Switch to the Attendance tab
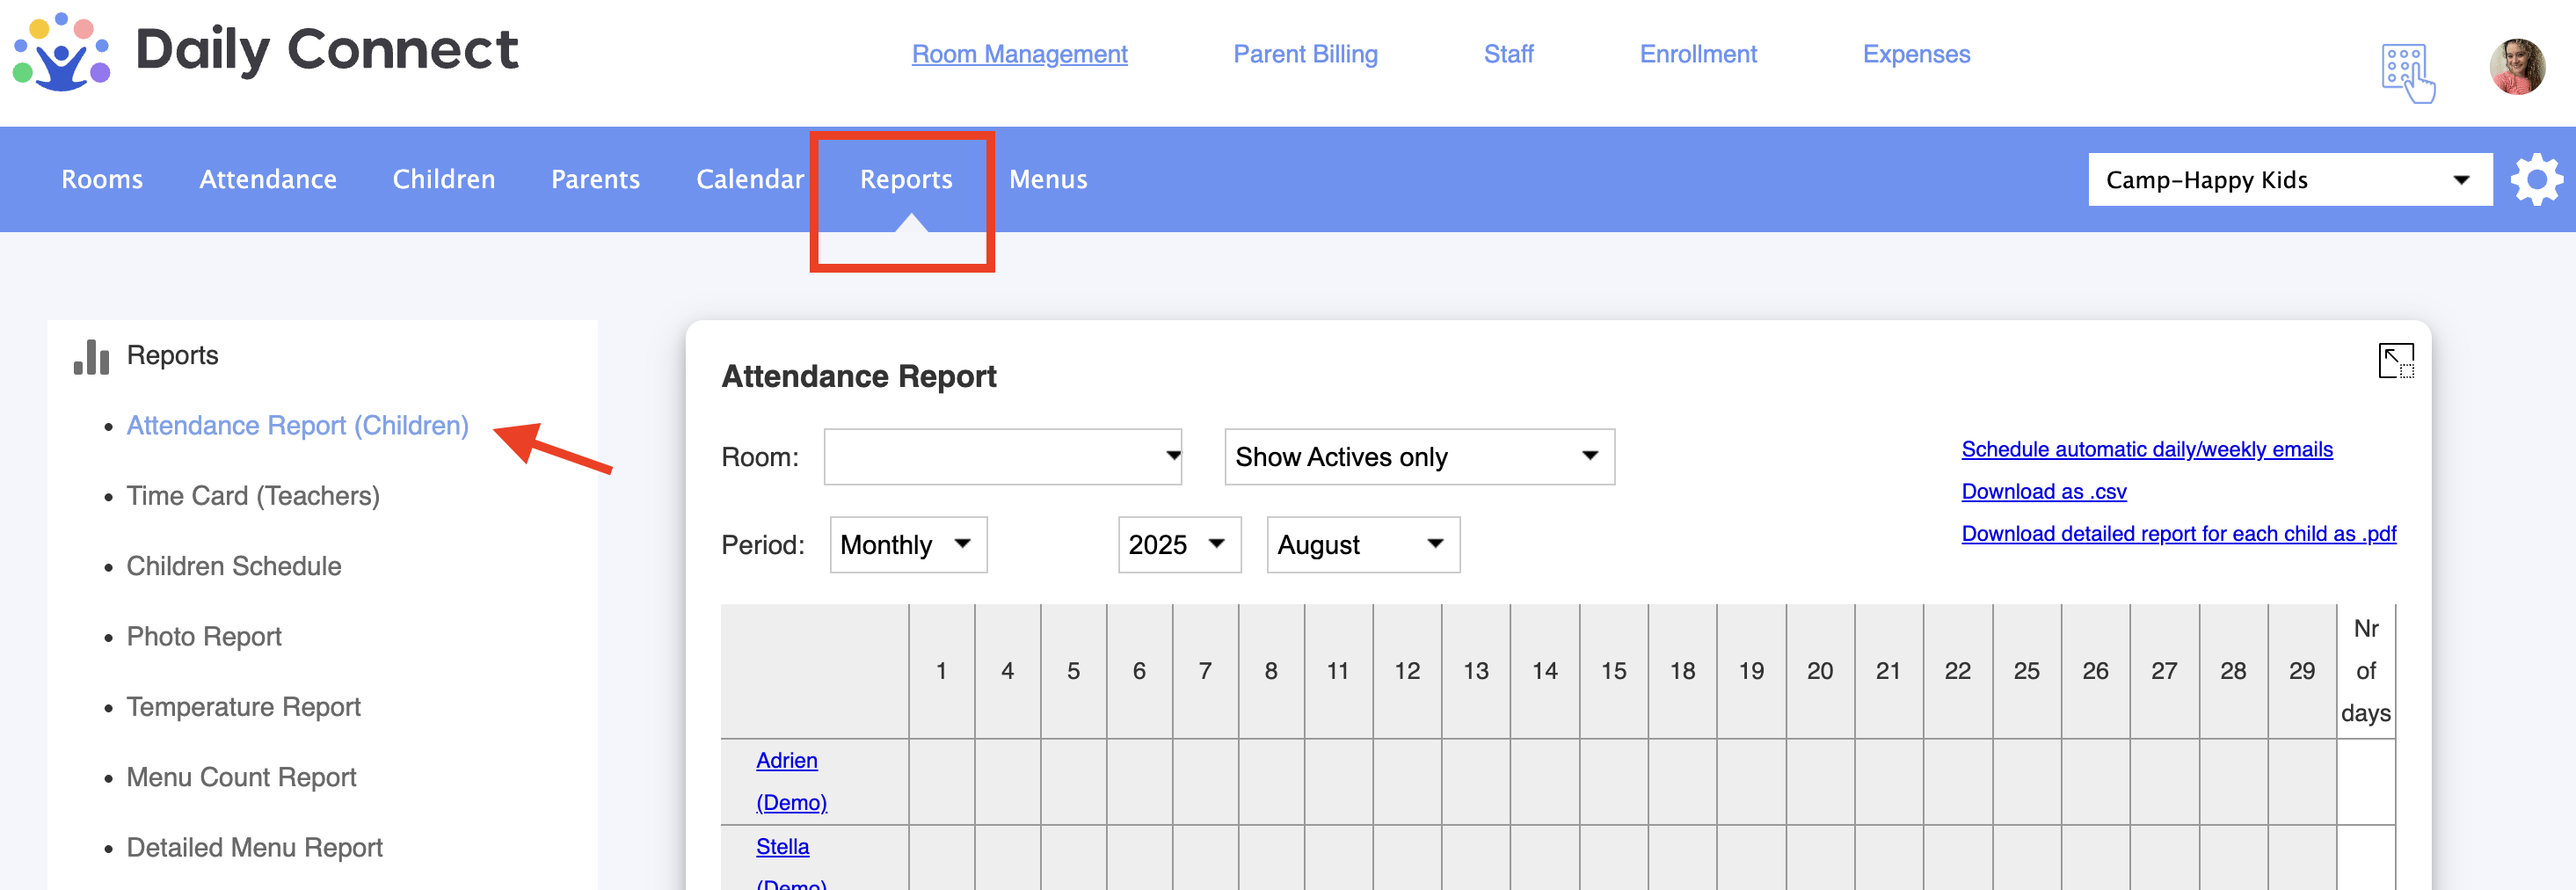Screen dimensions: 2576x890 268,179
